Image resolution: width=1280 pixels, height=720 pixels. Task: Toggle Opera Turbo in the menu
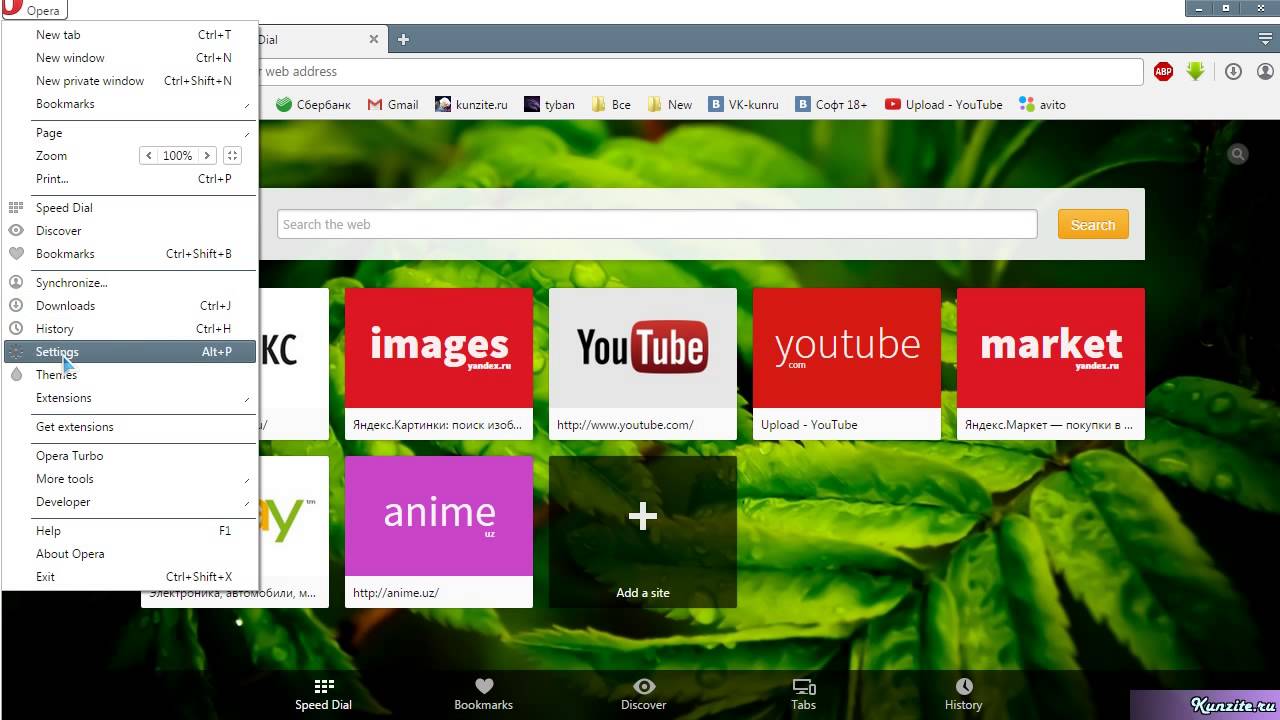coord(130,456)
